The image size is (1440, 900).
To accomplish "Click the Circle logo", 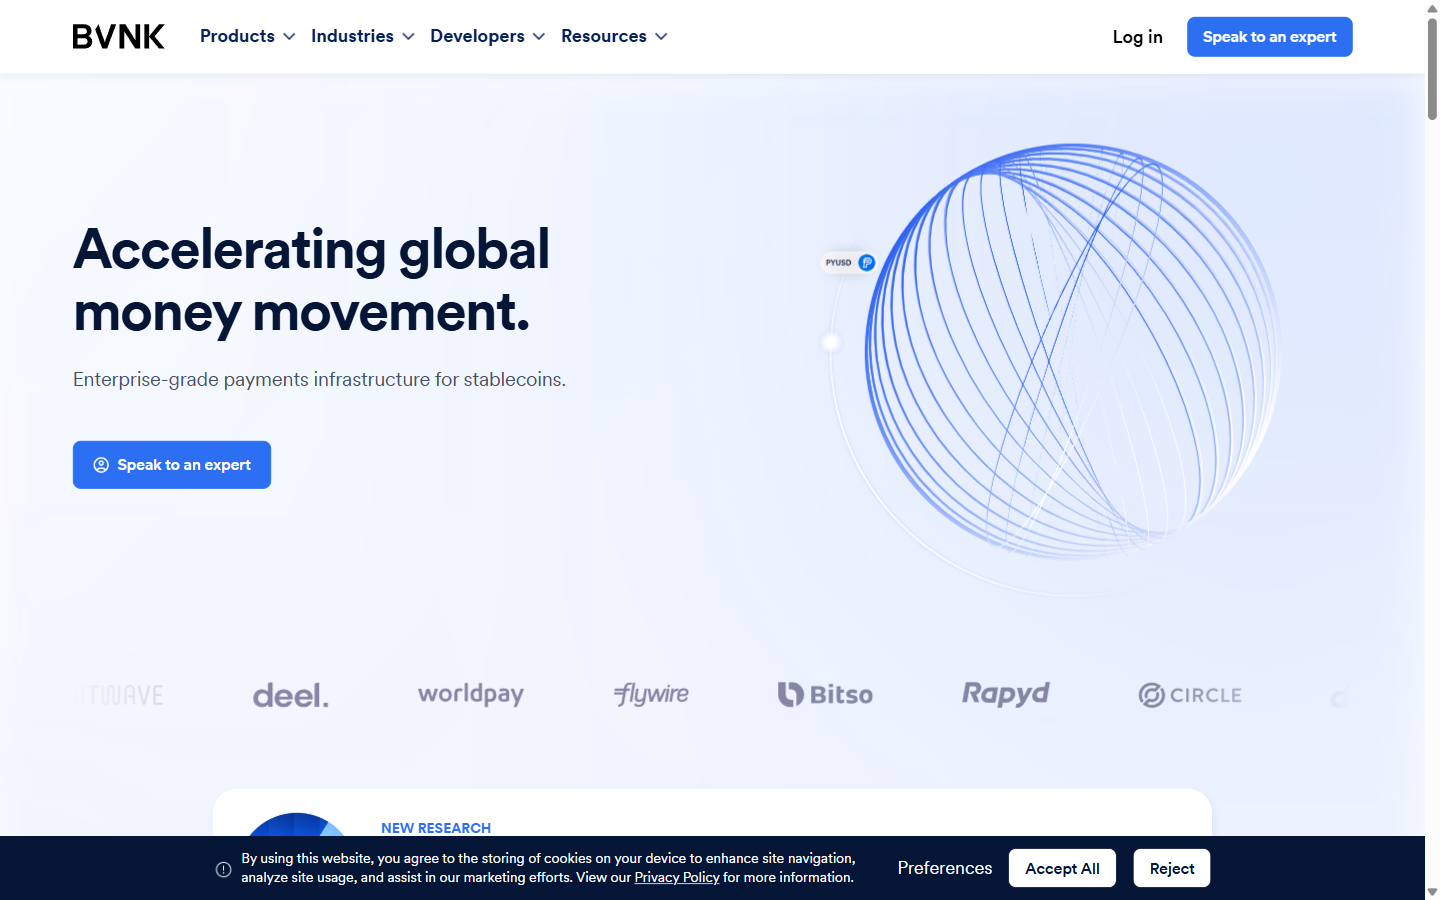I will click(1189, 694).
